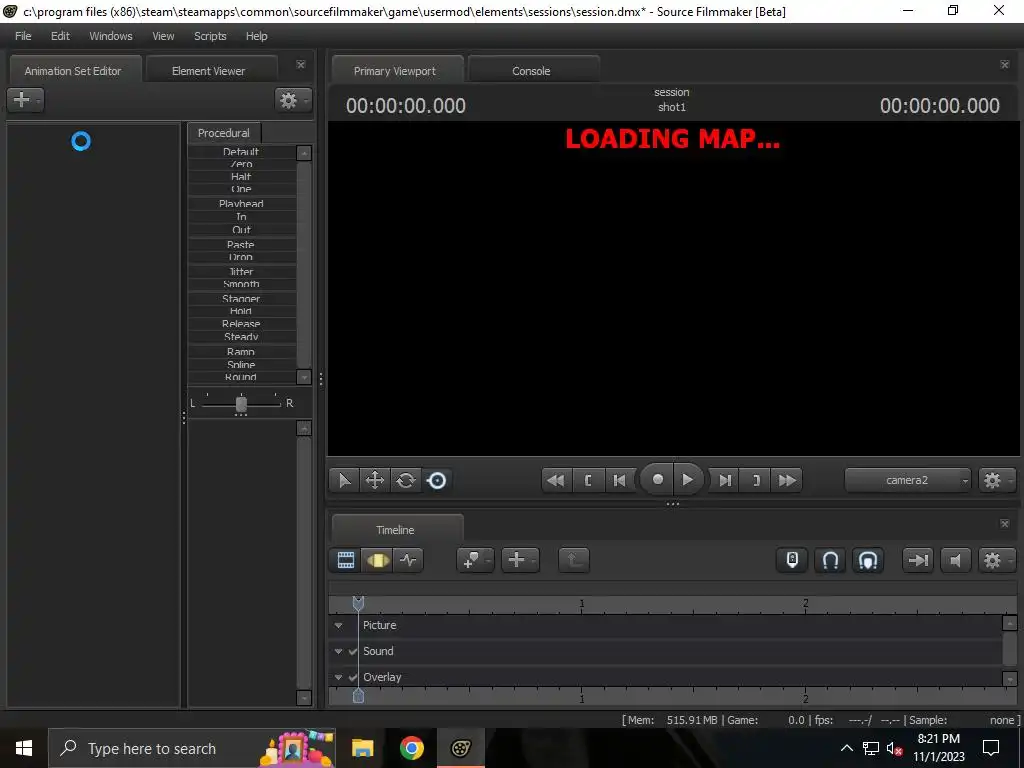
Task: Click the playhead marker on the top ruler
Action: click(x=358, y=603)
